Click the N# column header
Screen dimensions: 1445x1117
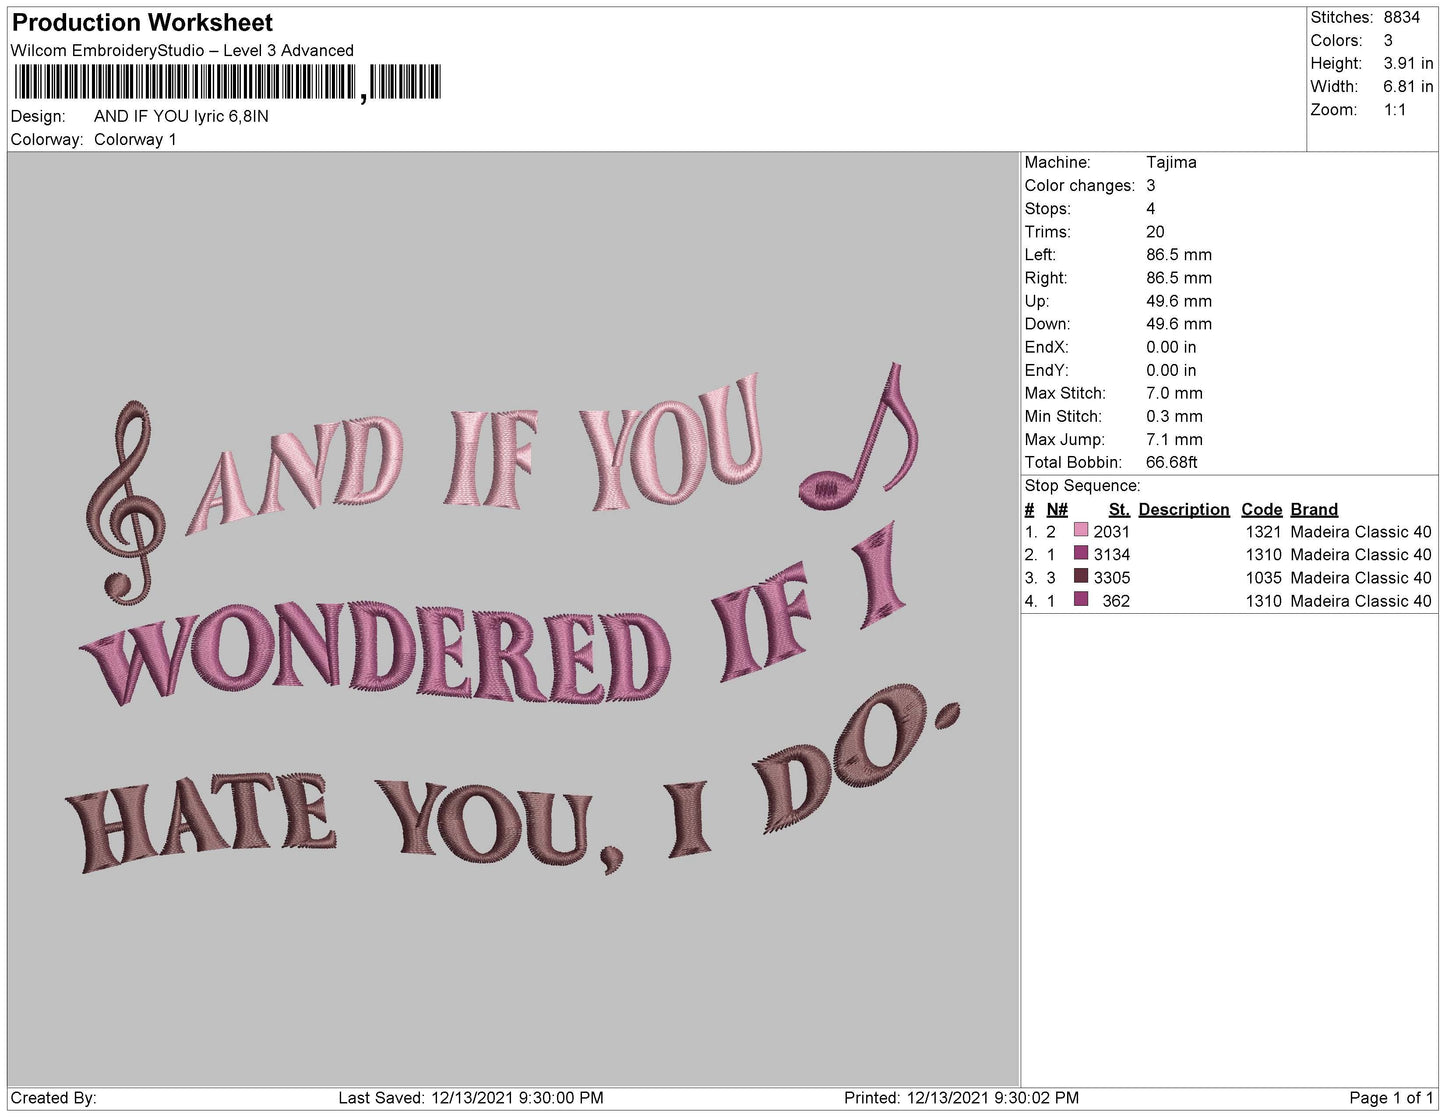(1057, 509)
